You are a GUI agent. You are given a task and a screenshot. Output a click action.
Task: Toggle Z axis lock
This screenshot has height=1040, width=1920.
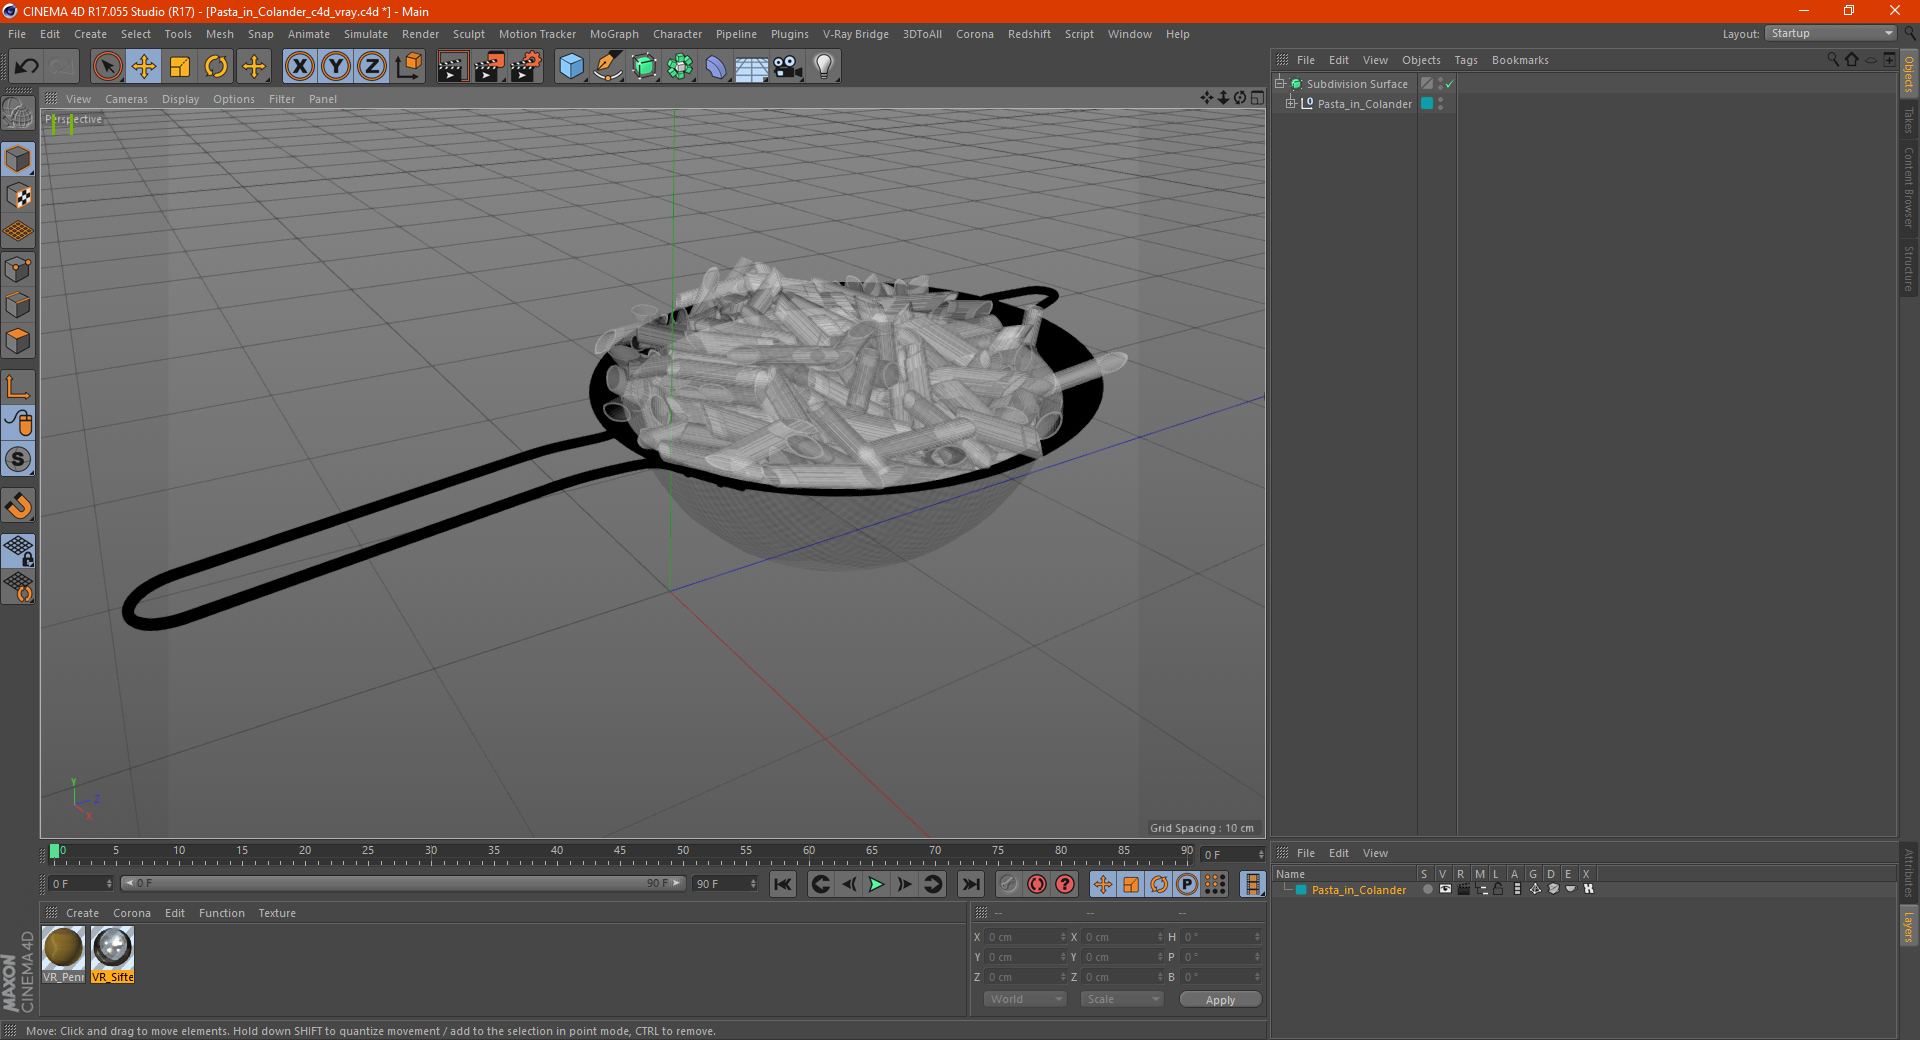[x=372, y=66]
